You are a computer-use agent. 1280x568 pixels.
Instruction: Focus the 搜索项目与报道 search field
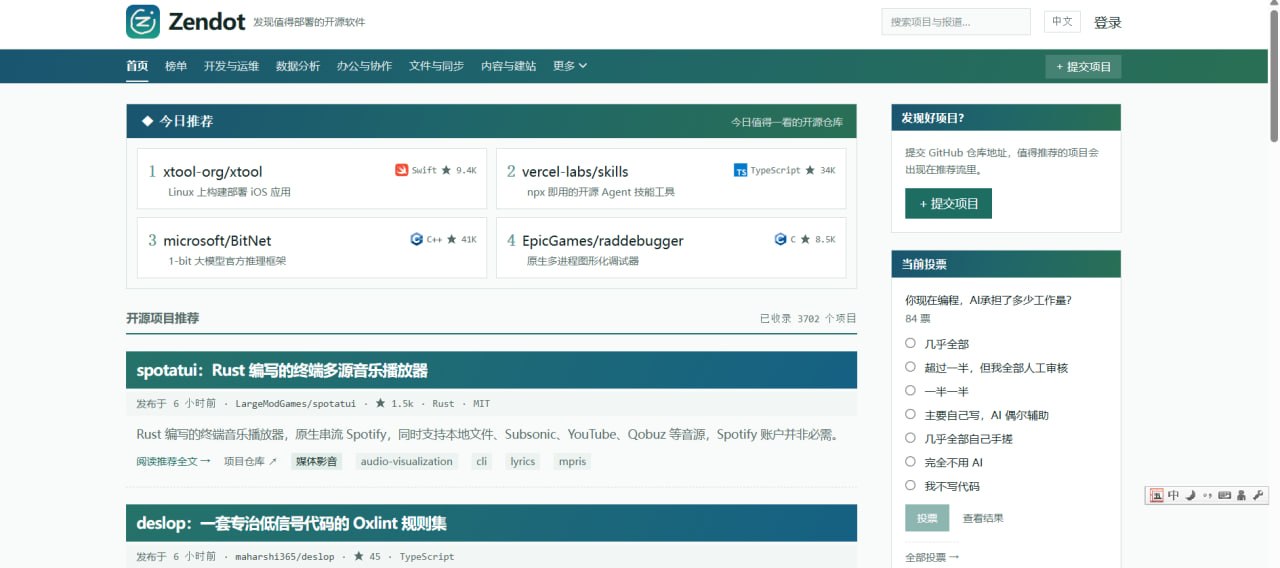(956, 21)
